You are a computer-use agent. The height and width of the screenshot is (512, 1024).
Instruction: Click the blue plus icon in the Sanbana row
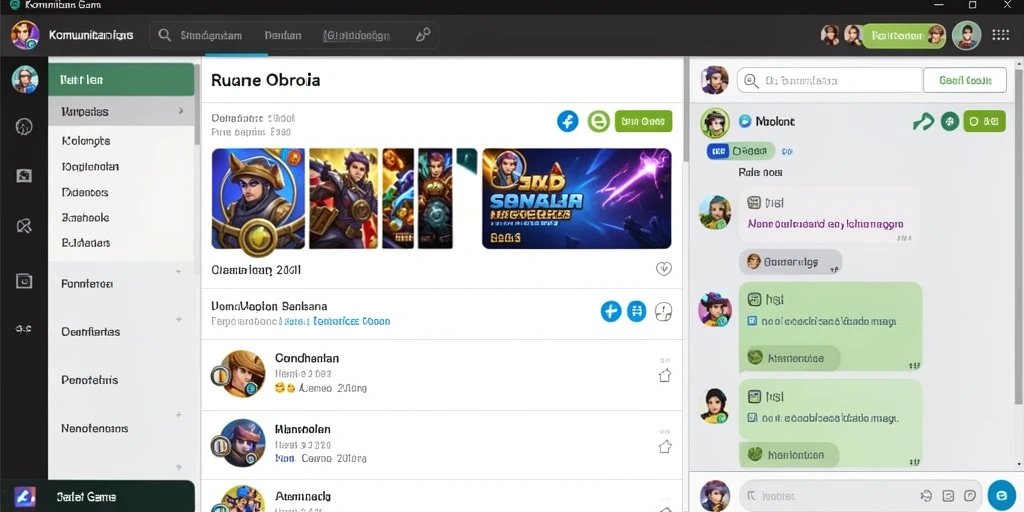click(x=611, y=312)
